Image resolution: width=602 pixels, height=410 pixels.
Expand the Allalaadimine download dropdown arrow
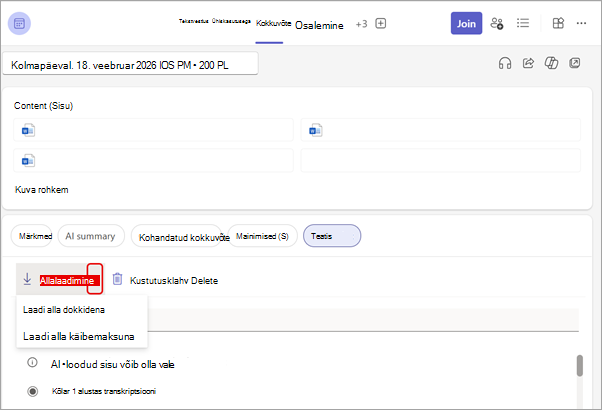click(95, 279)
